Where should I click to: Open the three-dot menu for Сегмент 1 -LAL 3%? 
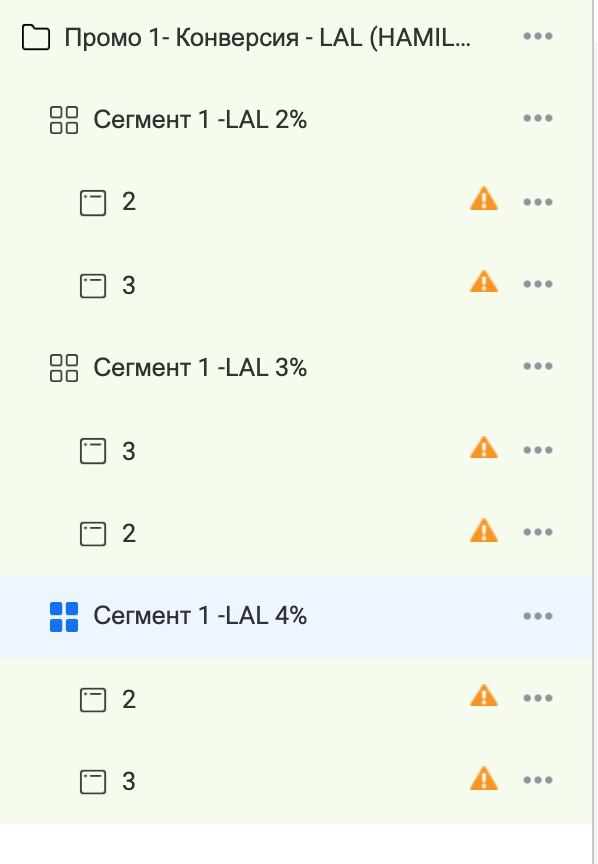tap(538, 366)
